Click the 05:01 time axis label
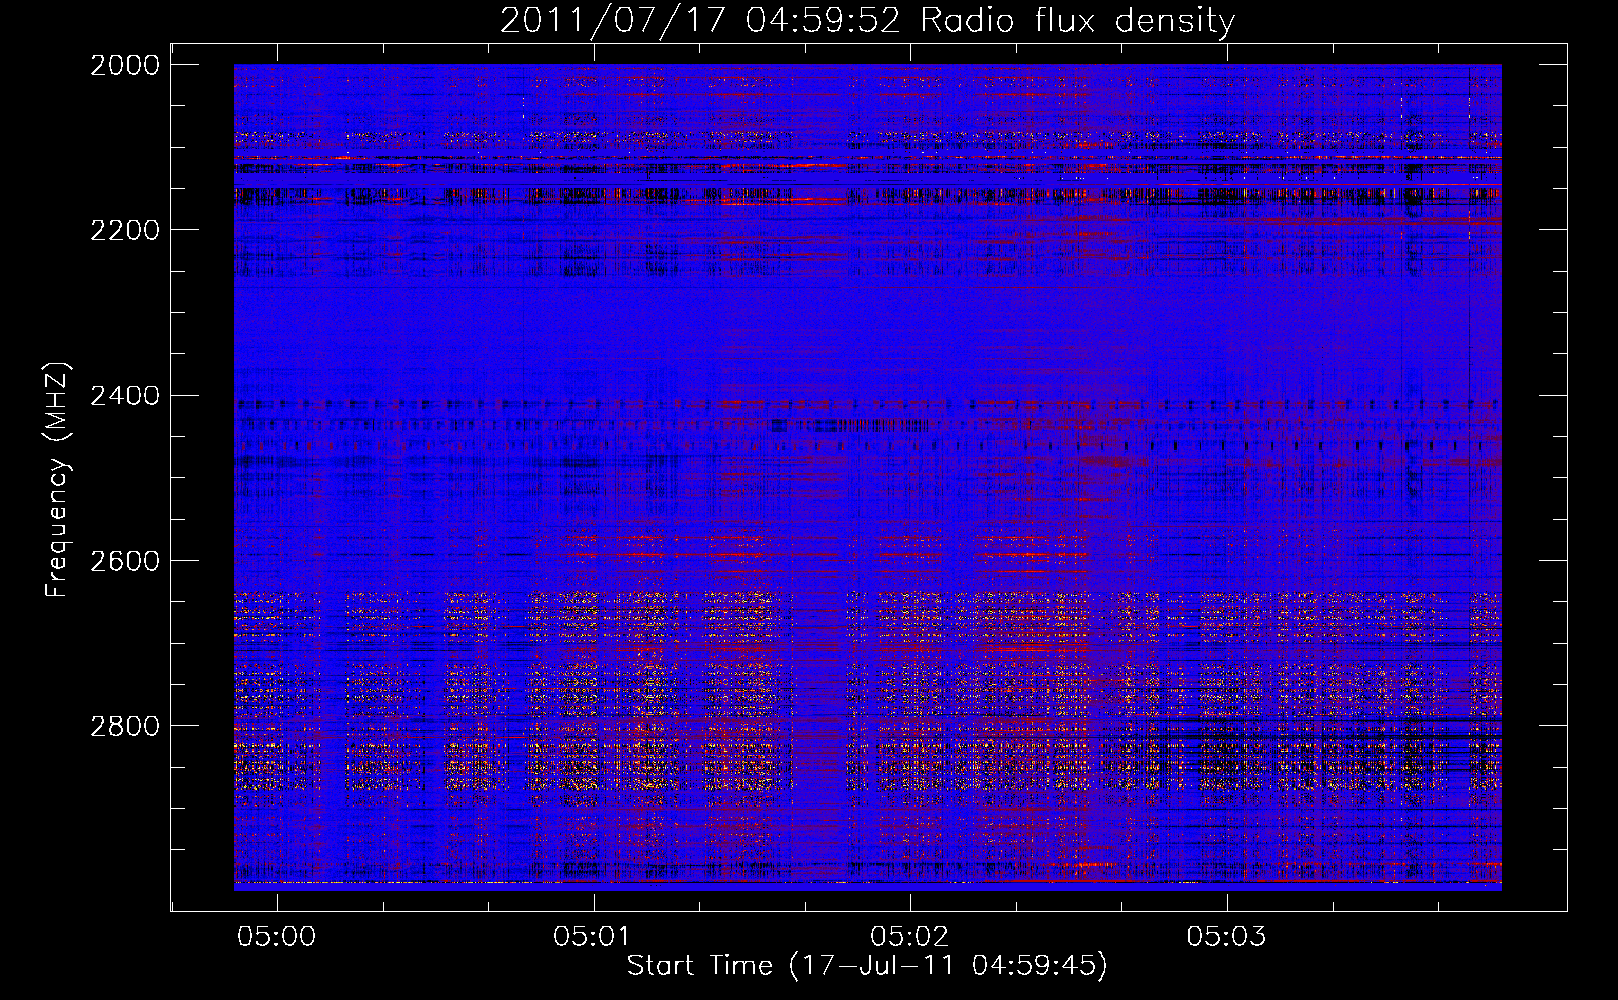This screenshot has height=1000, width=1618. point(593,936)
